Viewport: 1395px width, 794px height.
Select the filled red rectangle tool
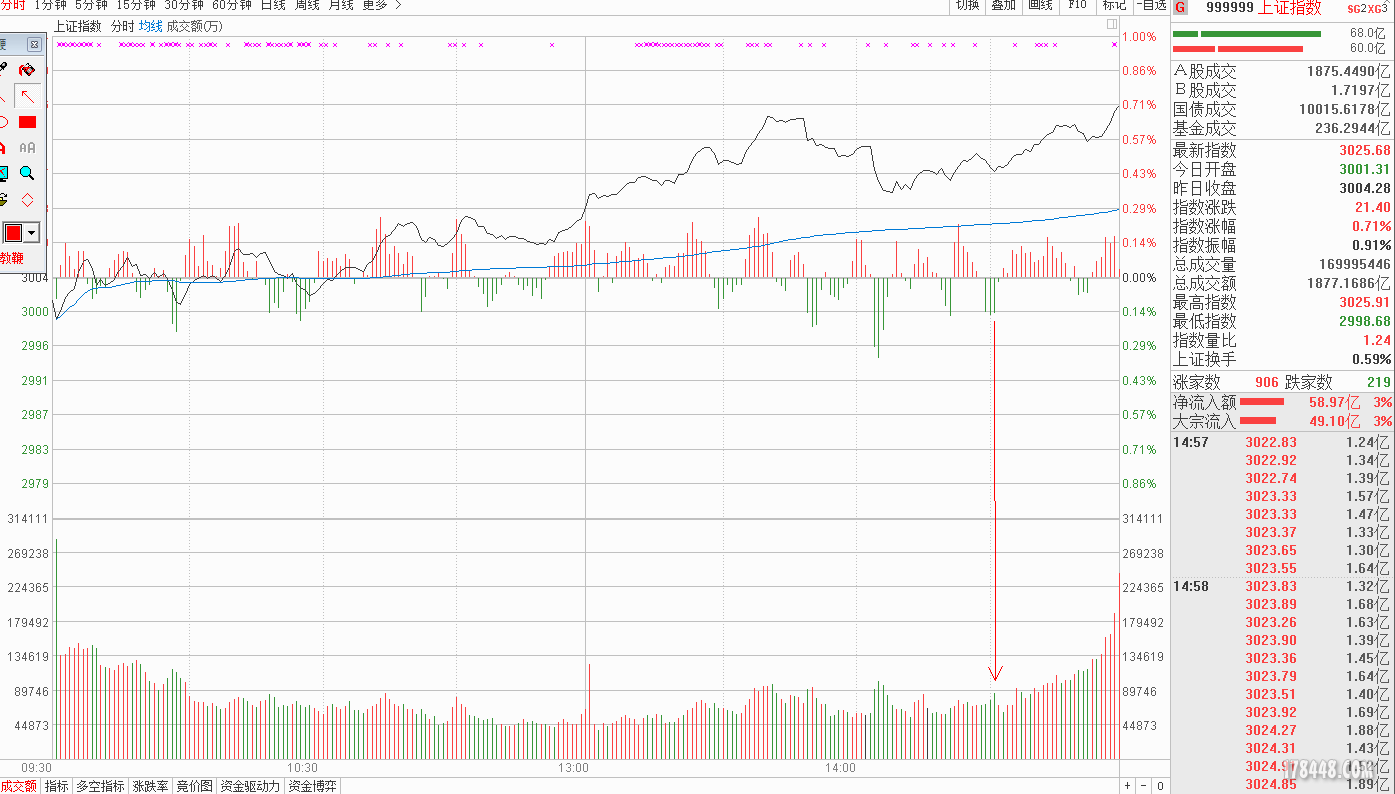[x=28, y=122]
